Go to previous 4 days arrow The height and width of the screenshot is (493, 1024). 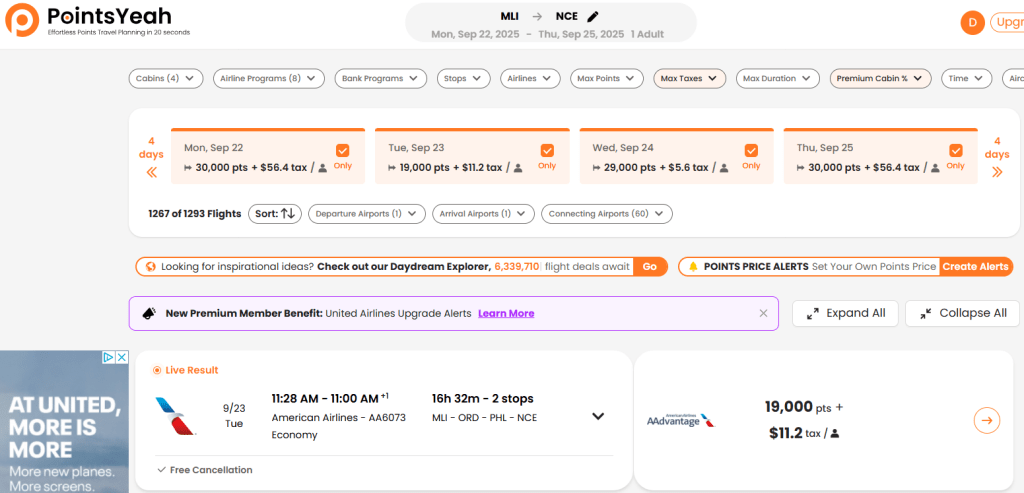coord(151,172)
